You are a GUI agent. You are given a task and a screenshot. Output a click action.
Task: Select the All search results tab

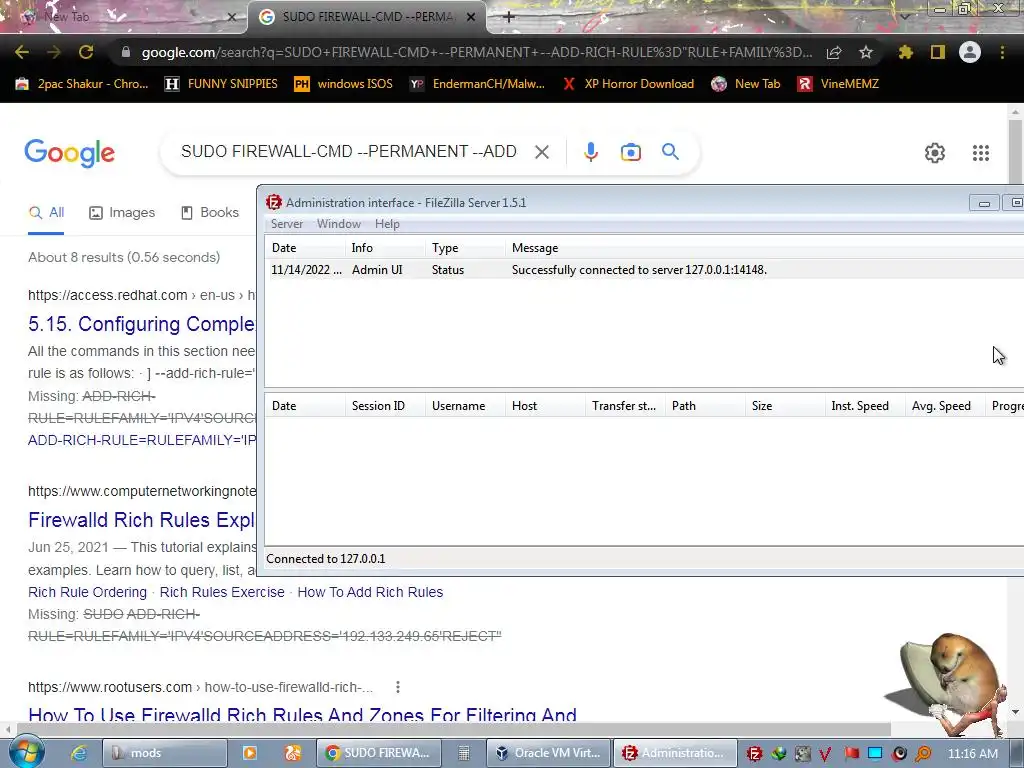[46, 212]
